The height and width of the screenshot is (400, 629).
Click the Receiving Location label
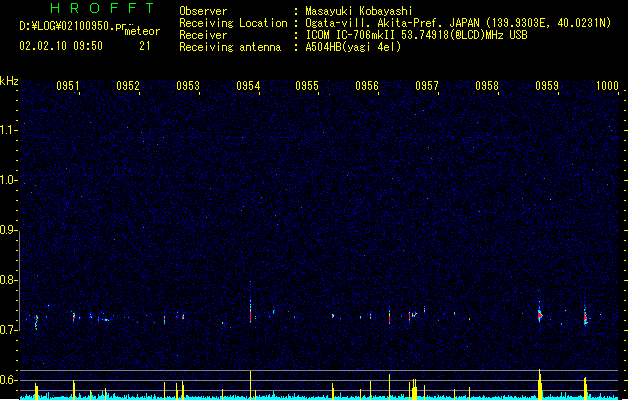pos(233,23)
